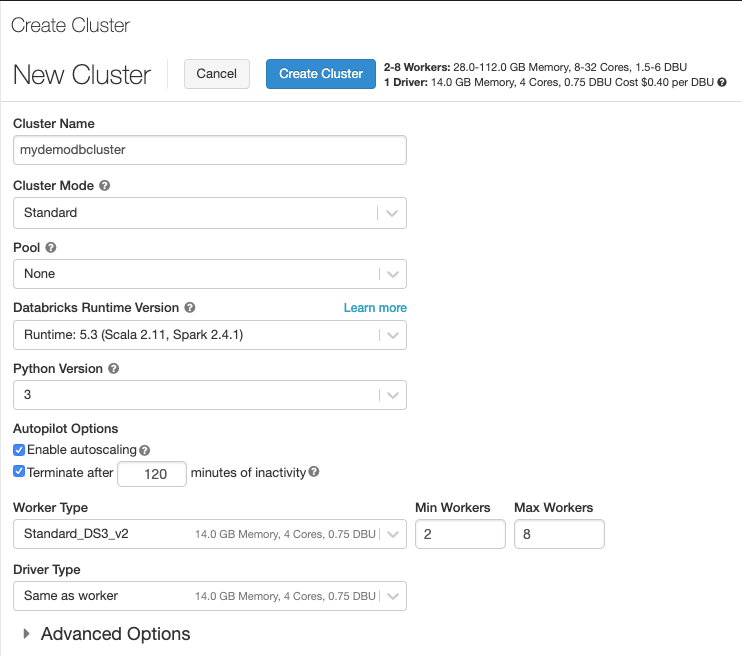Screen dimensions: 742x656
Task: Toggle the Terminate after checkbox
Action: 19,471
